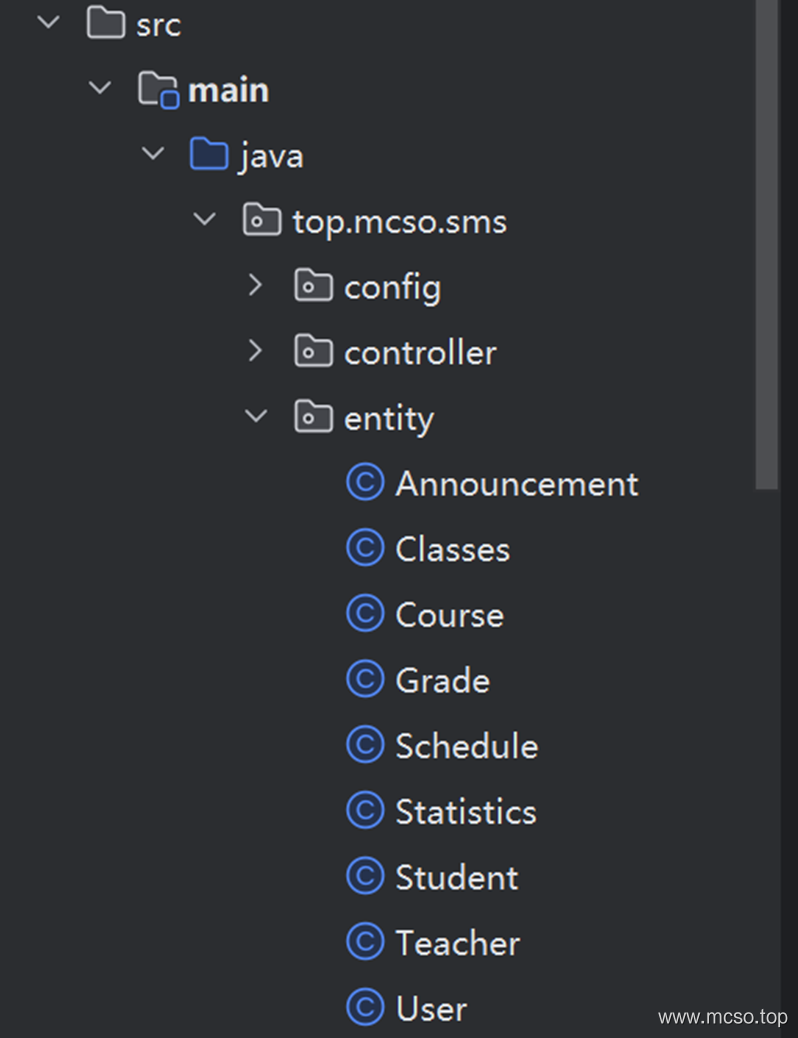Select the User class file
This screenshot has height=1038, width=798.
click(x=407, y=1007)
